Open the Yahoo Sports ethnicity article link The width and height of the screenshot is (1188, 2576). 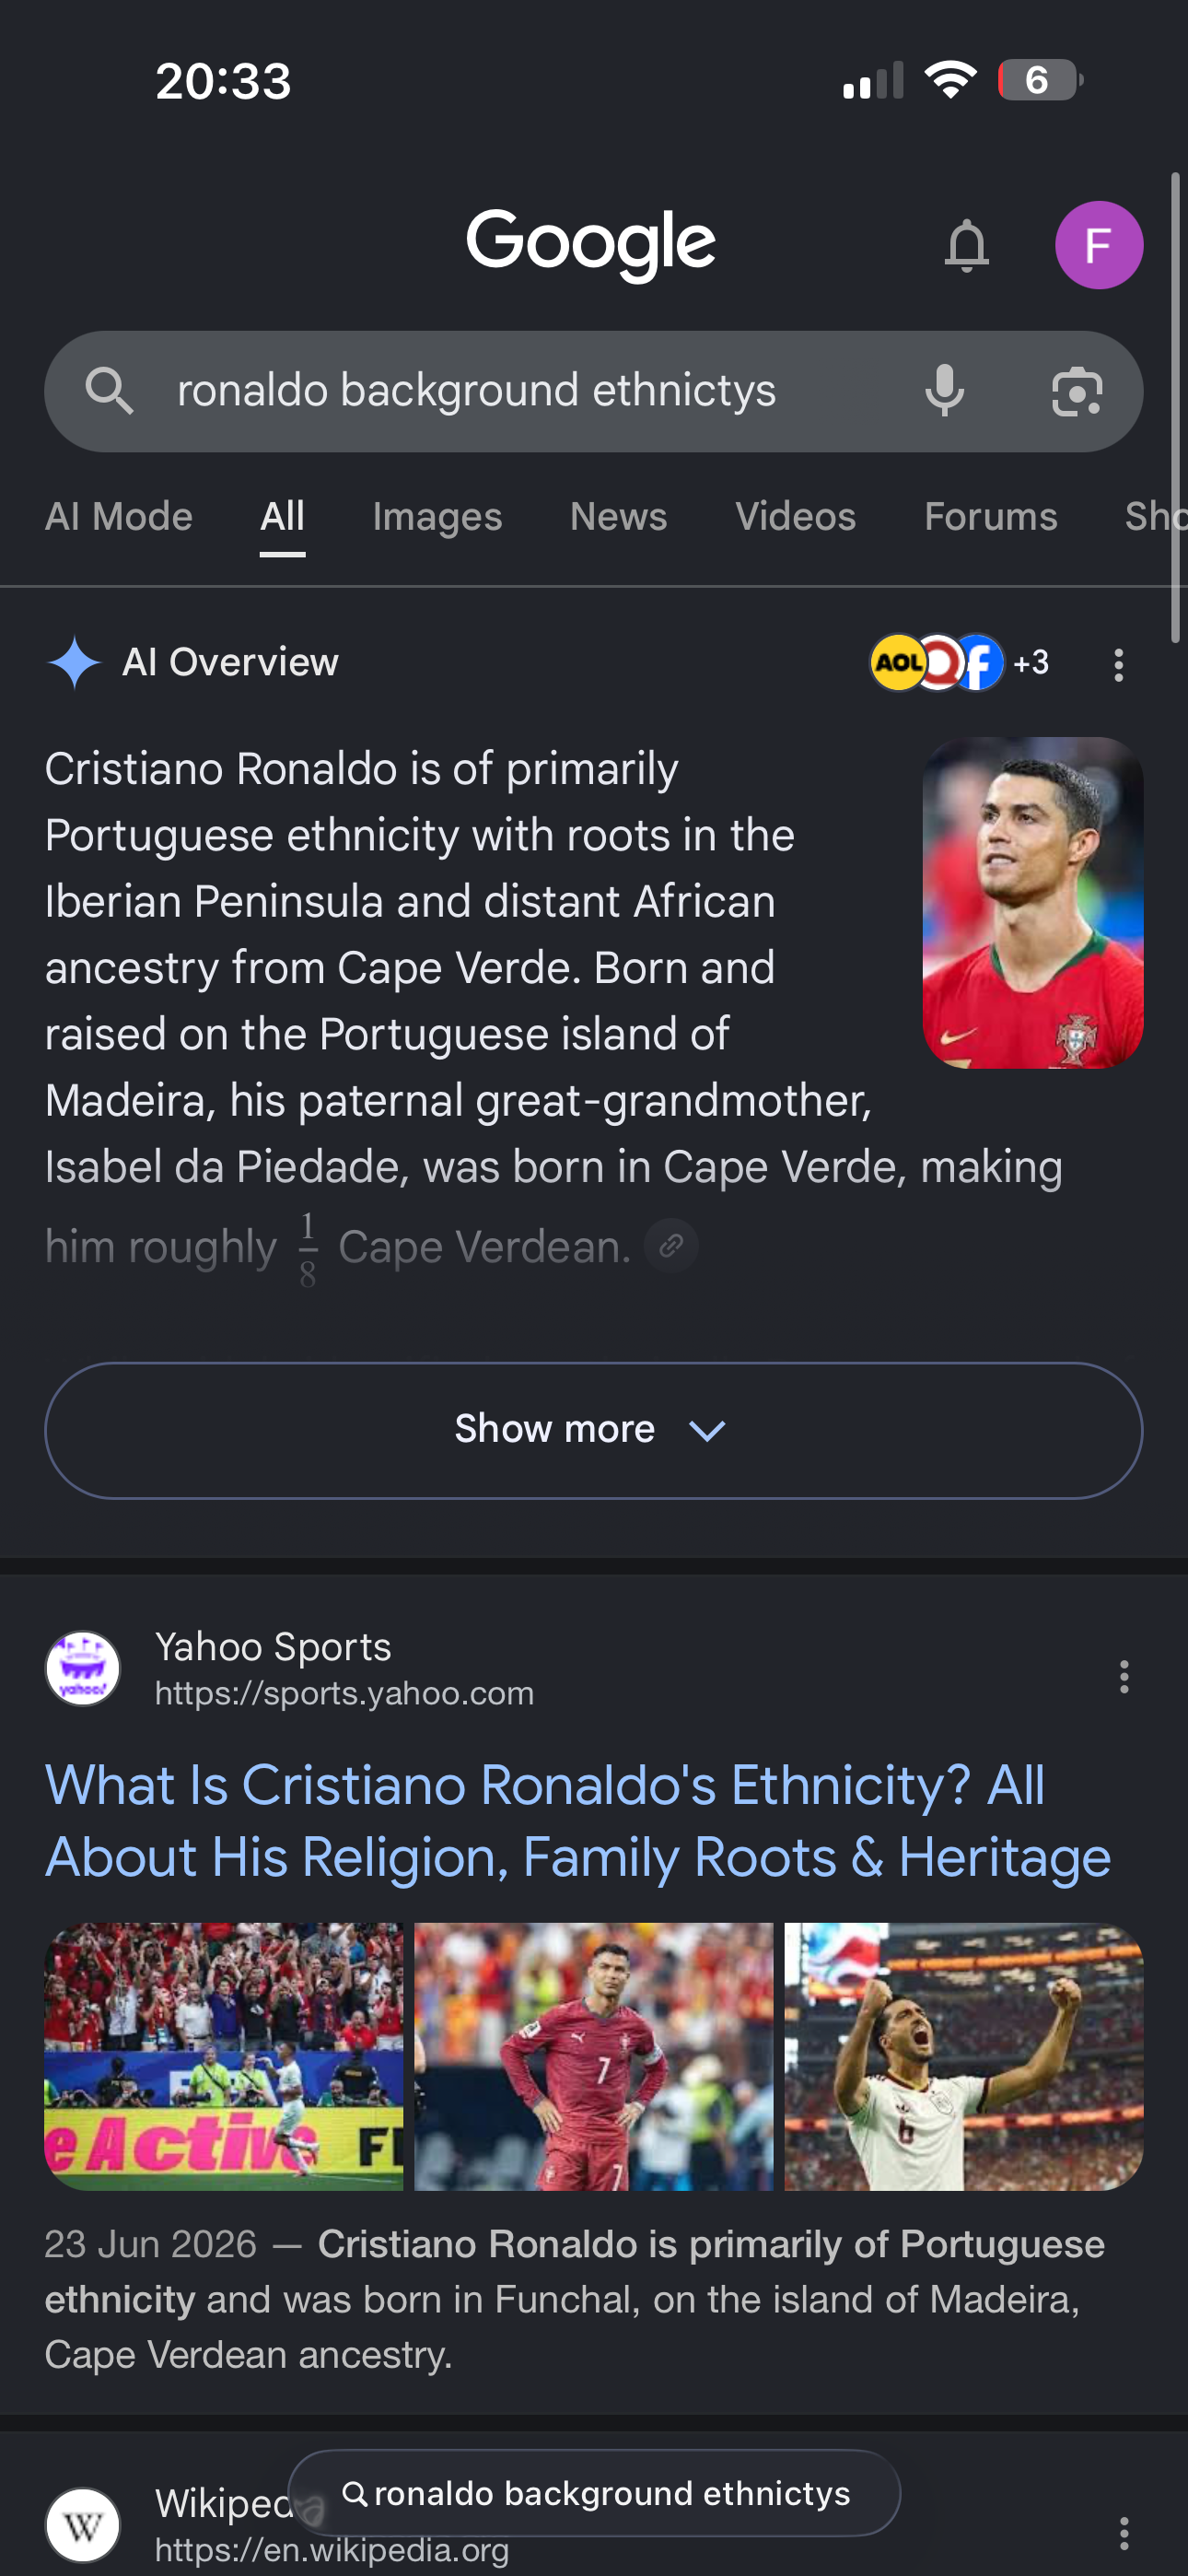point(578,1820)
